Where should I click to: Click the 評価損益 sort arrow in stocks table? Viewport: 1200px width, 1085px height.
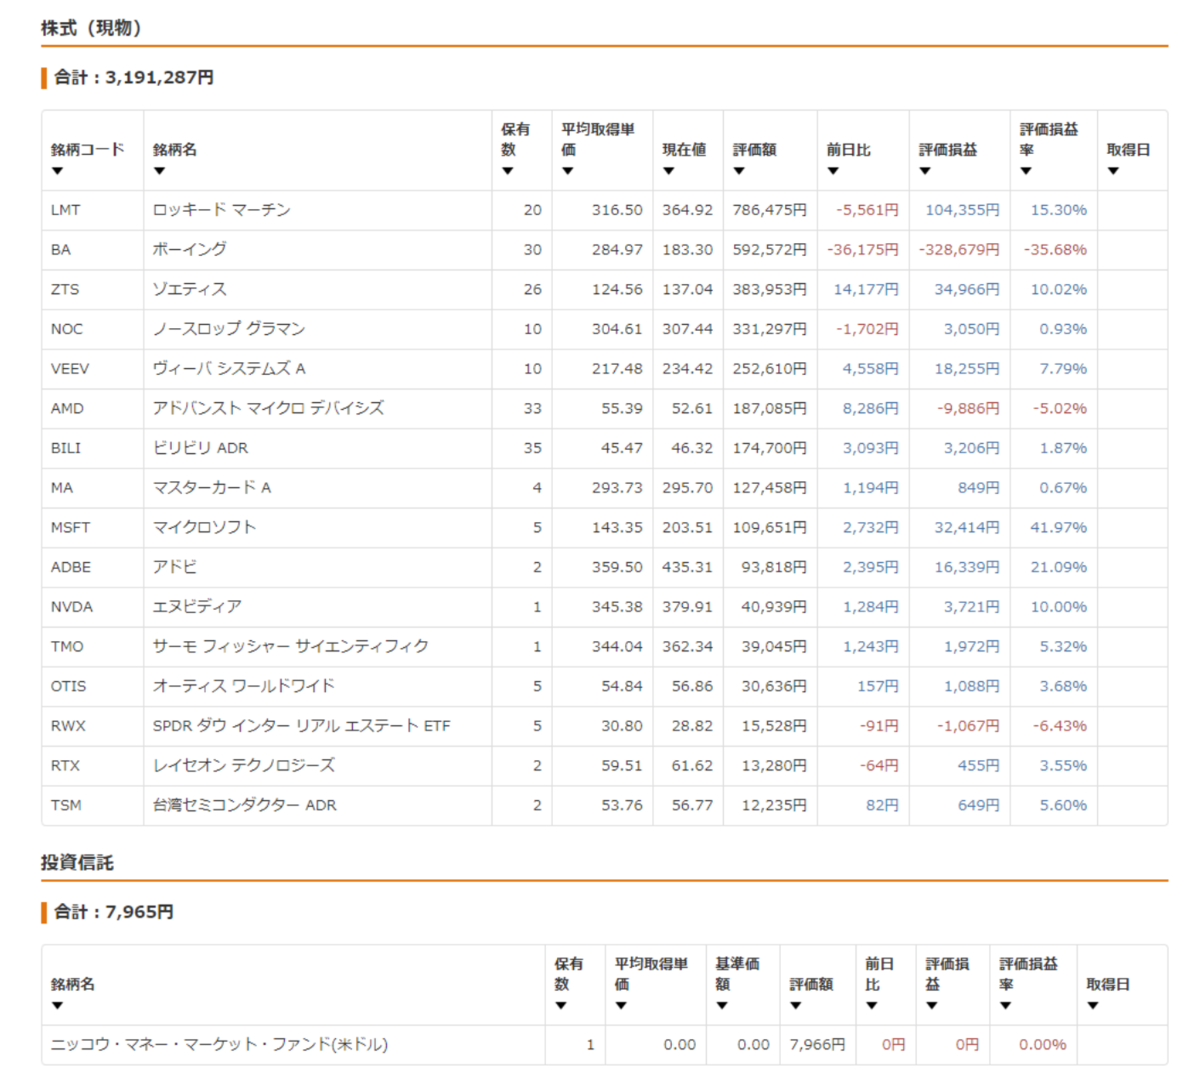point(925,171)
